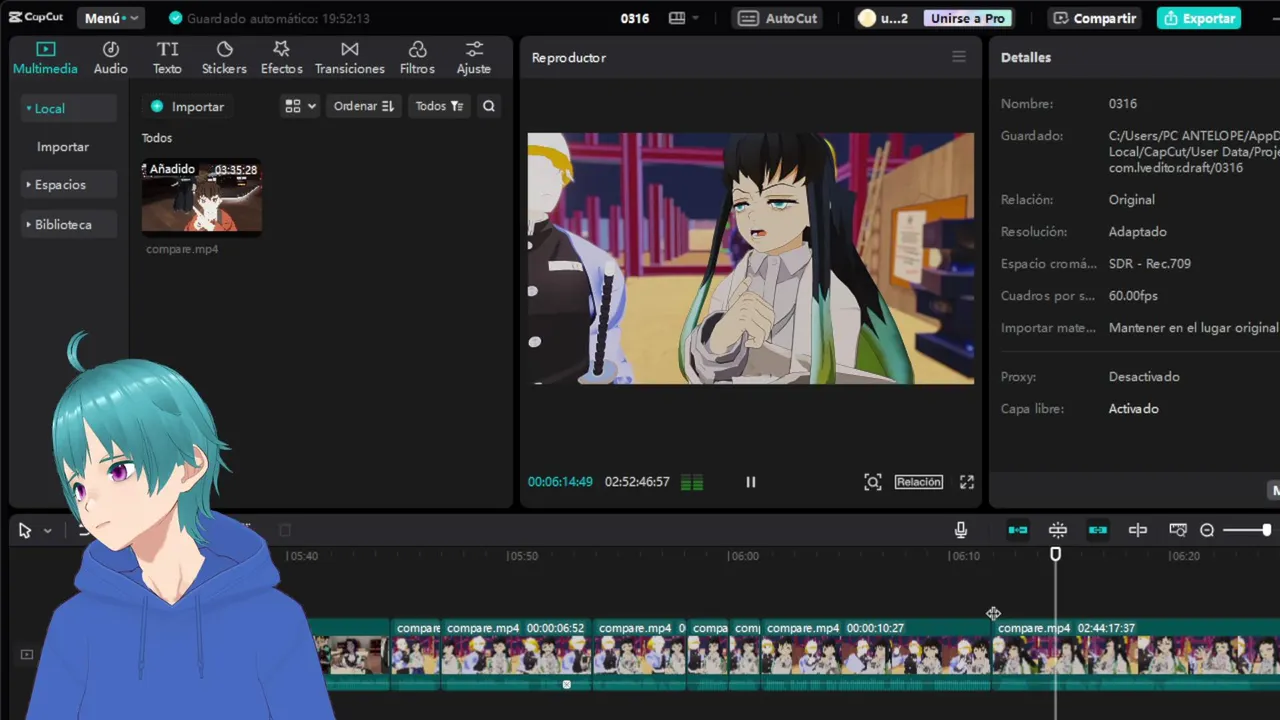Screen dimensions: 1280x720
Task: Adjust the timeline zoom slider
Action: 1246,530
